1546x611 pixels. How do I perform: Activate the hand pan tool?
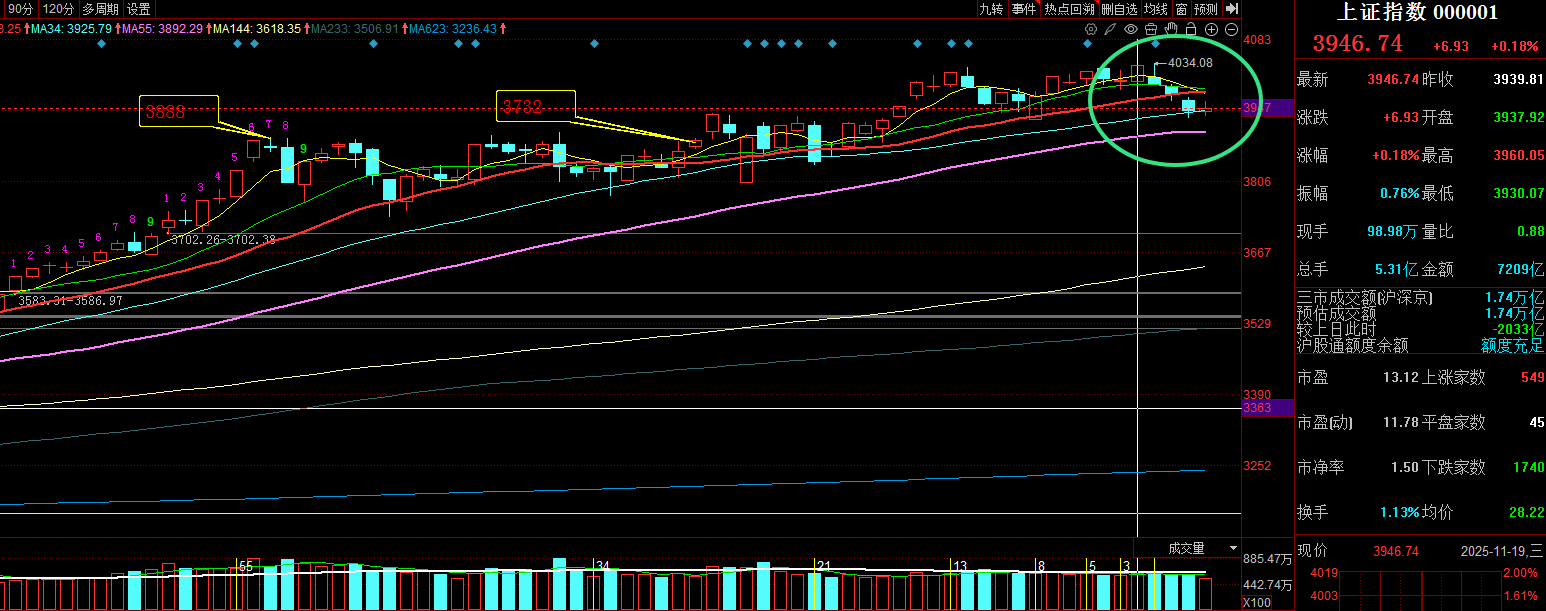[1171, 29]
